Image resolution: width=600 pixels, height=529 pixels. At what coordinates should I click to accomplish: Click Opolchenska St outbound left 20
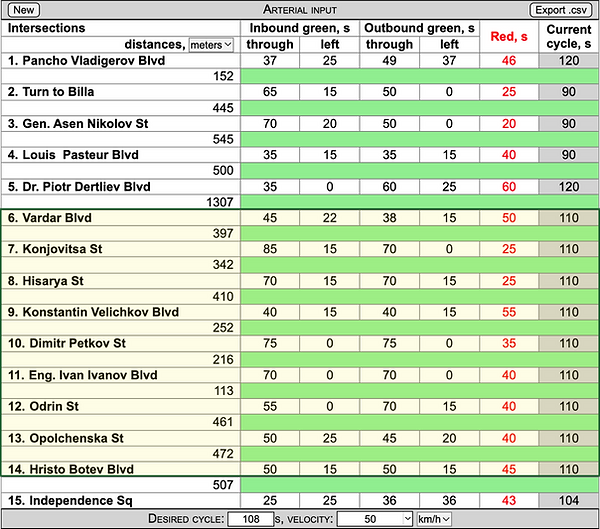click(449, 438)
